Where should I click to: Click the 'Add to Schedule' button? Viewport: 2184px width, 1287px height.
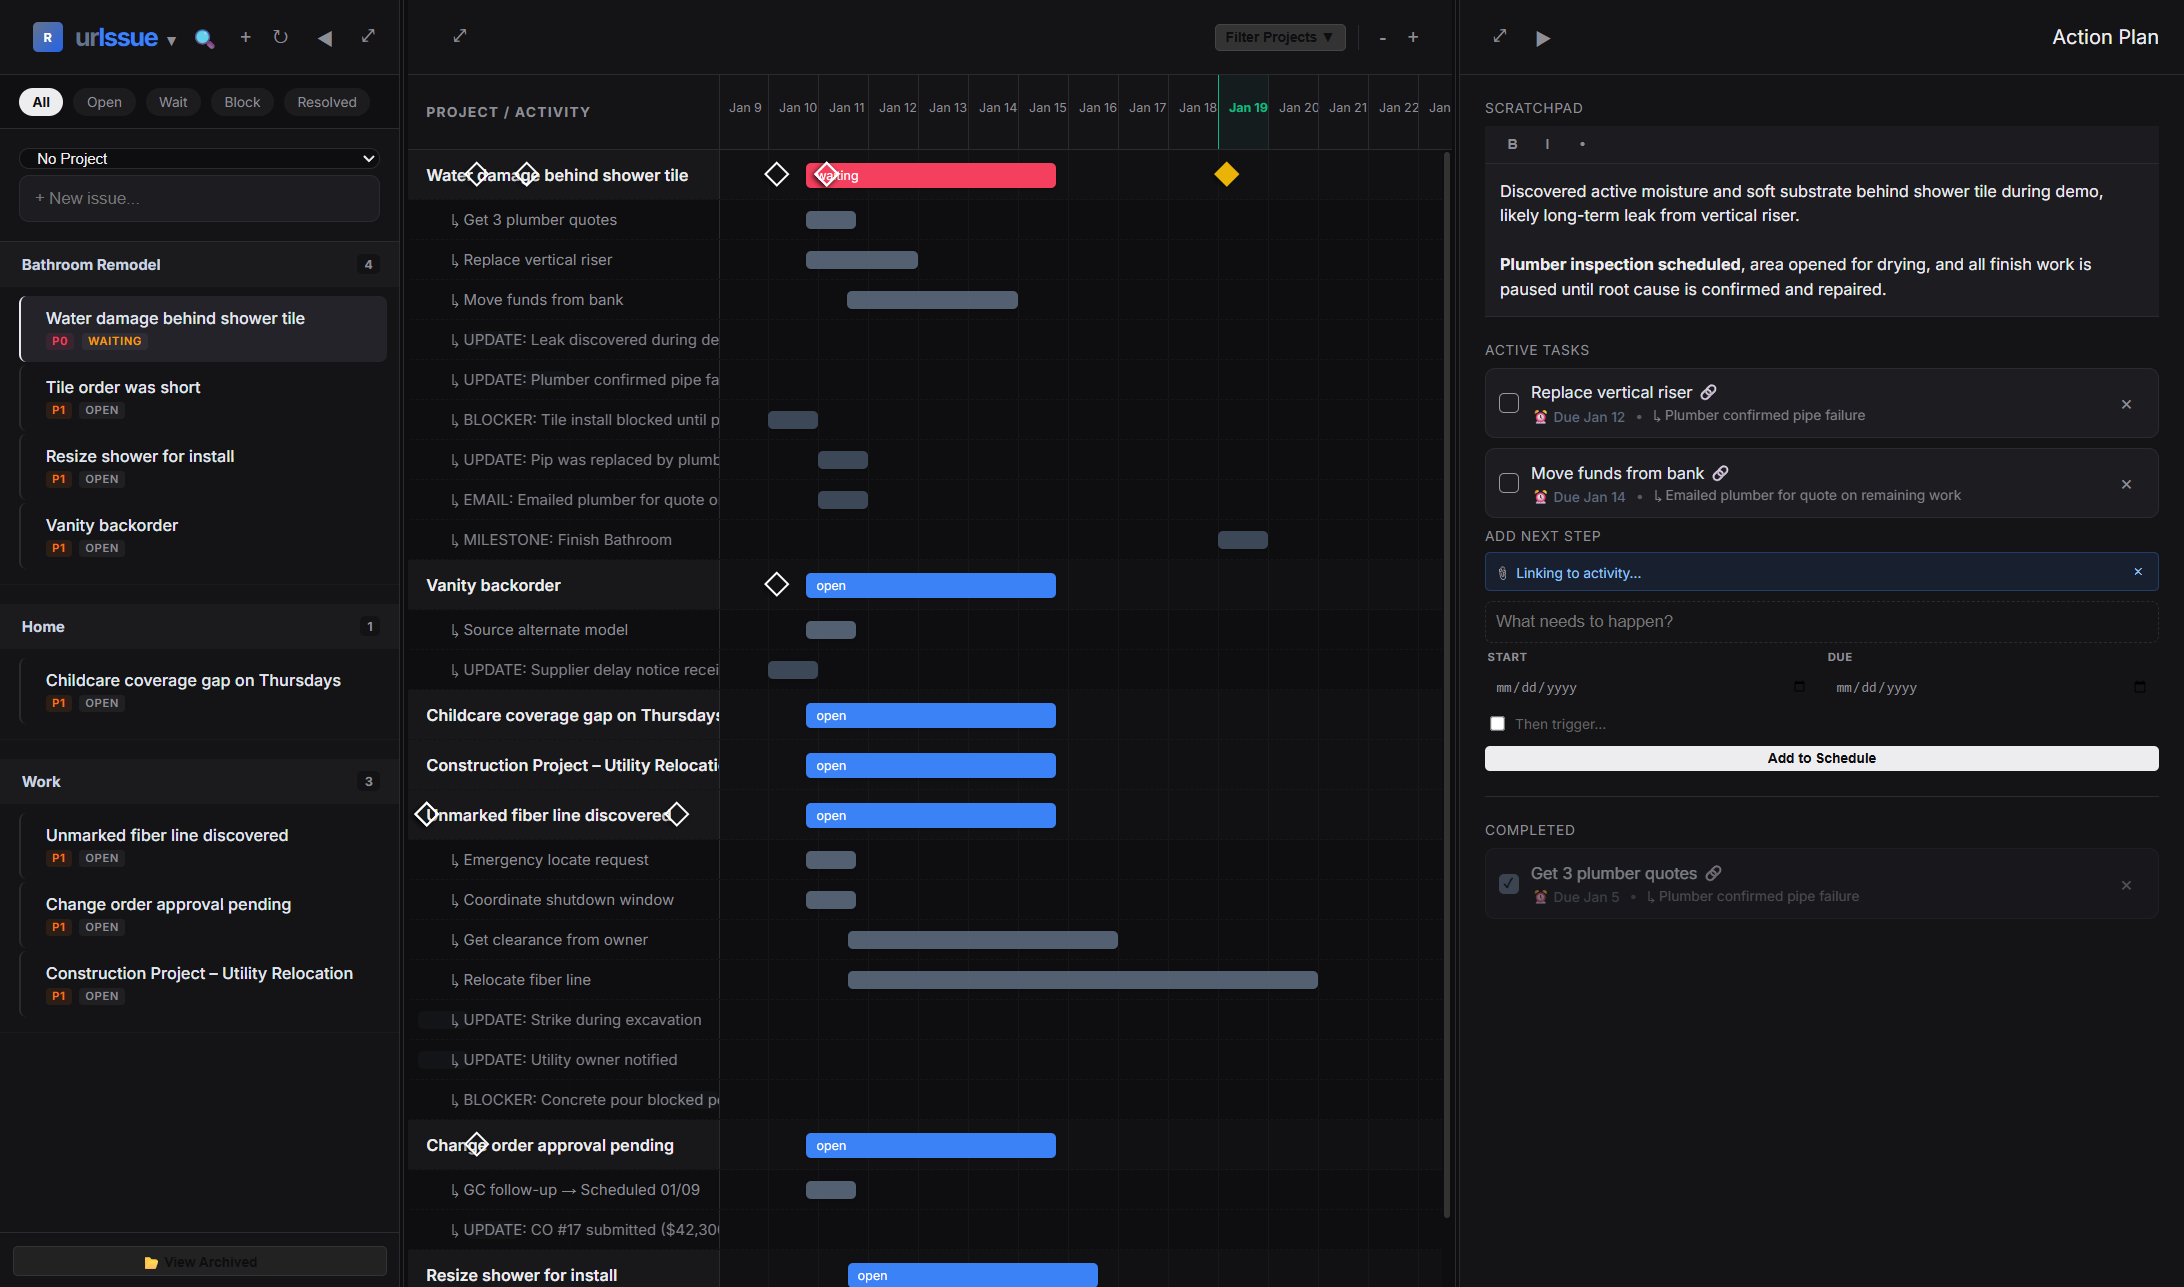(x=1821, y=758)
